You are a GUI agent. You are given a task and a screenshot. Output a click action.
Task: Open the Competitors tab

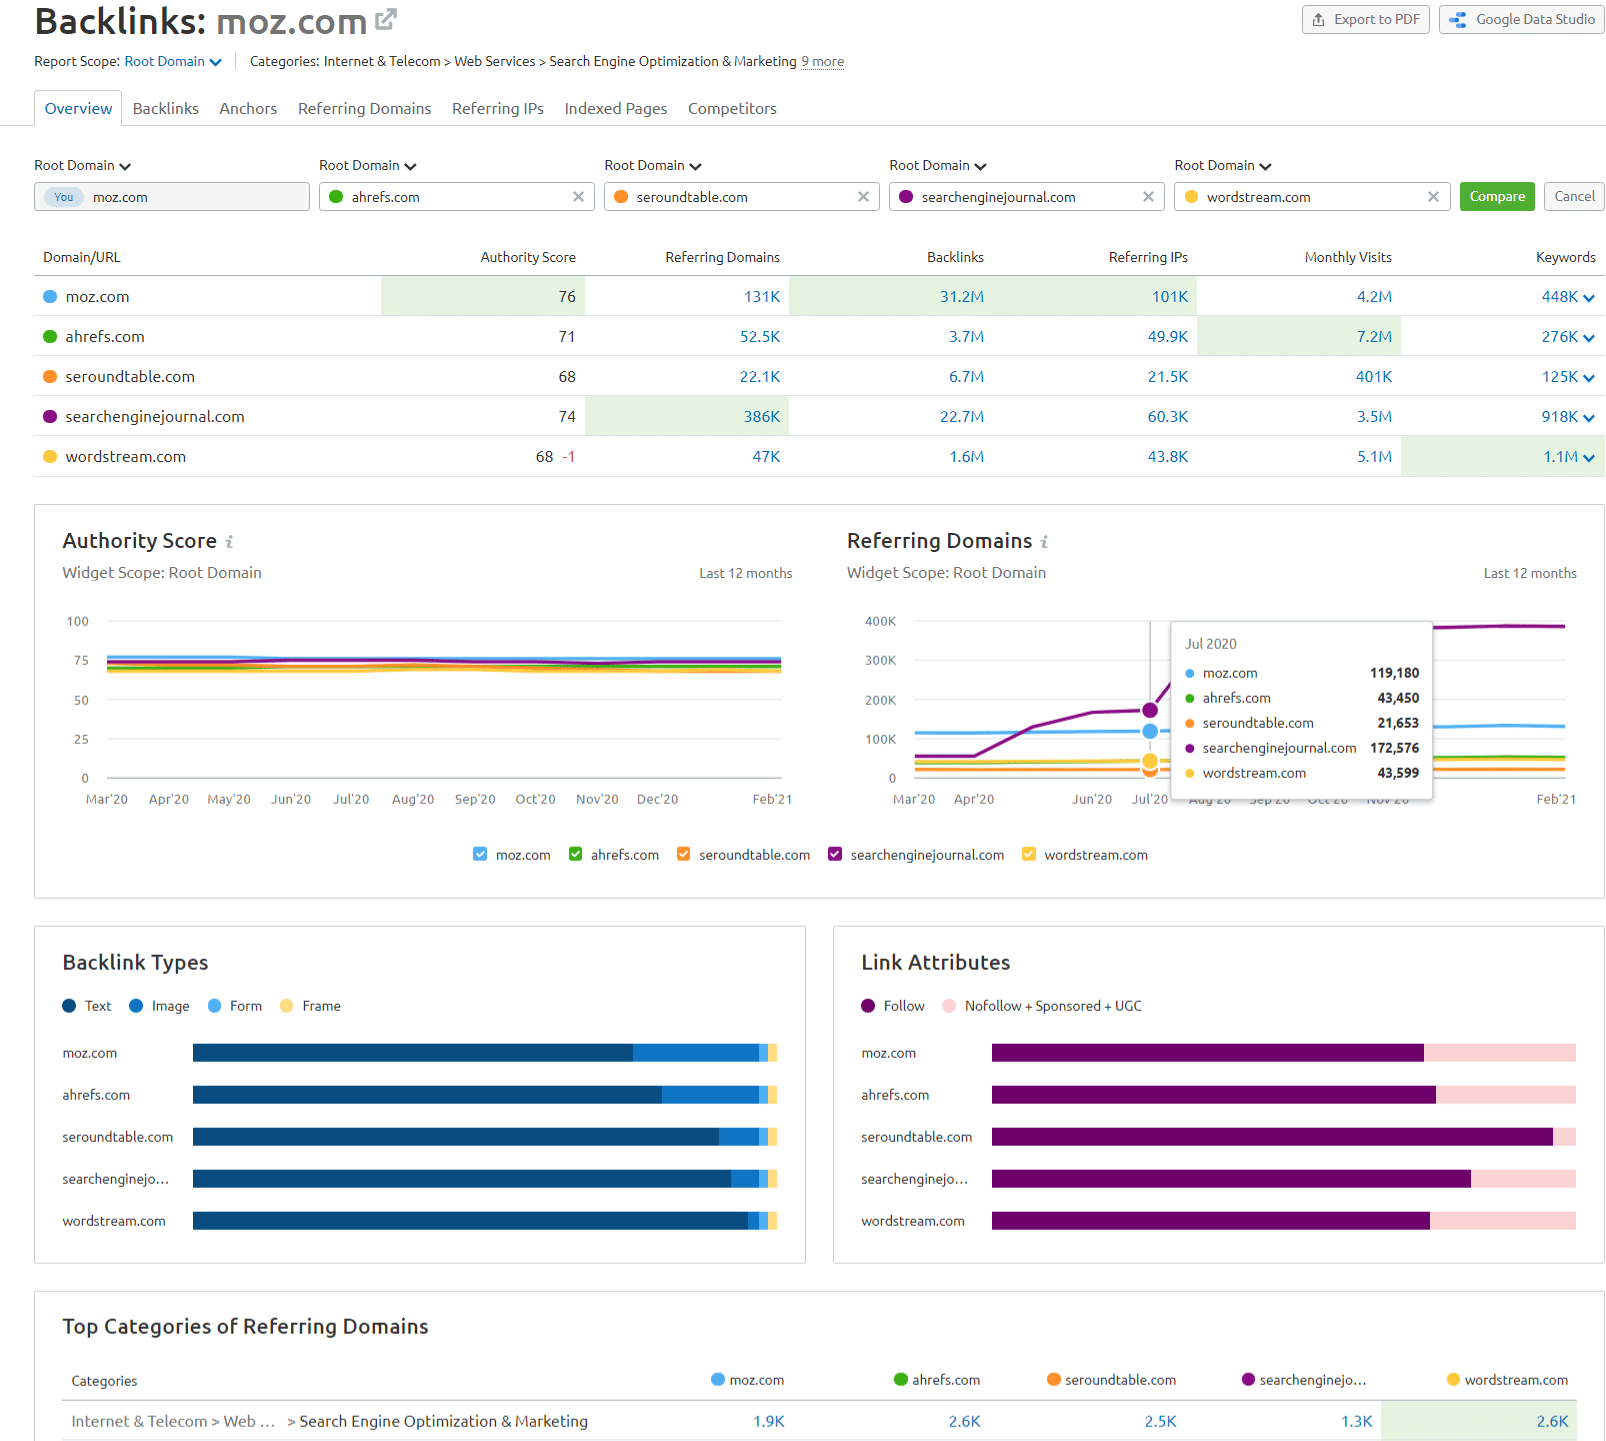tap(732, 108)
